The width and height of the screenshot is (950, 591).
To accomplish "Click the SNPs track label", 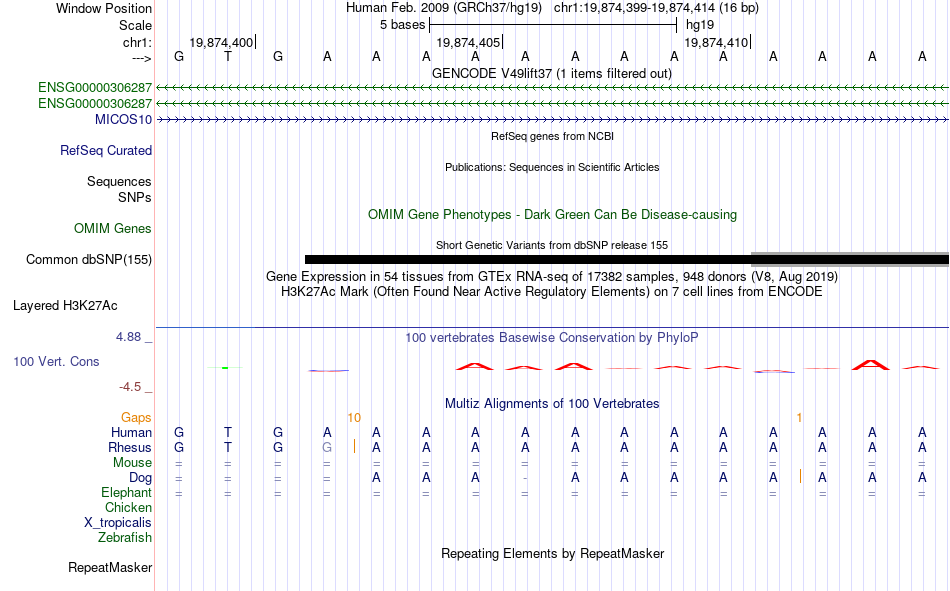I will point(135,197).
